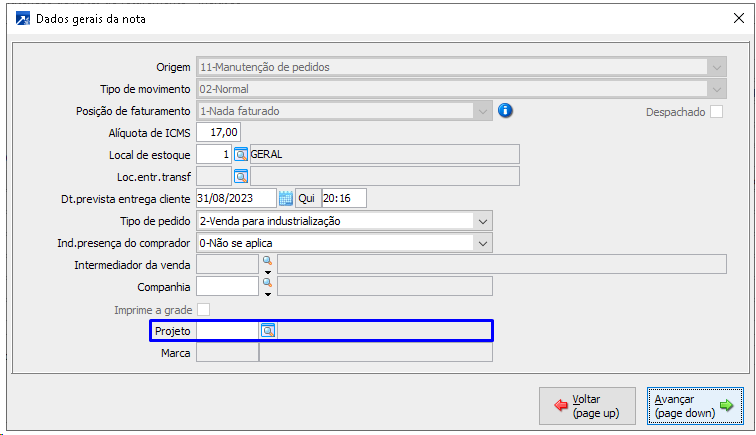Click the GERAL stock location description

(x=385, y=154)
